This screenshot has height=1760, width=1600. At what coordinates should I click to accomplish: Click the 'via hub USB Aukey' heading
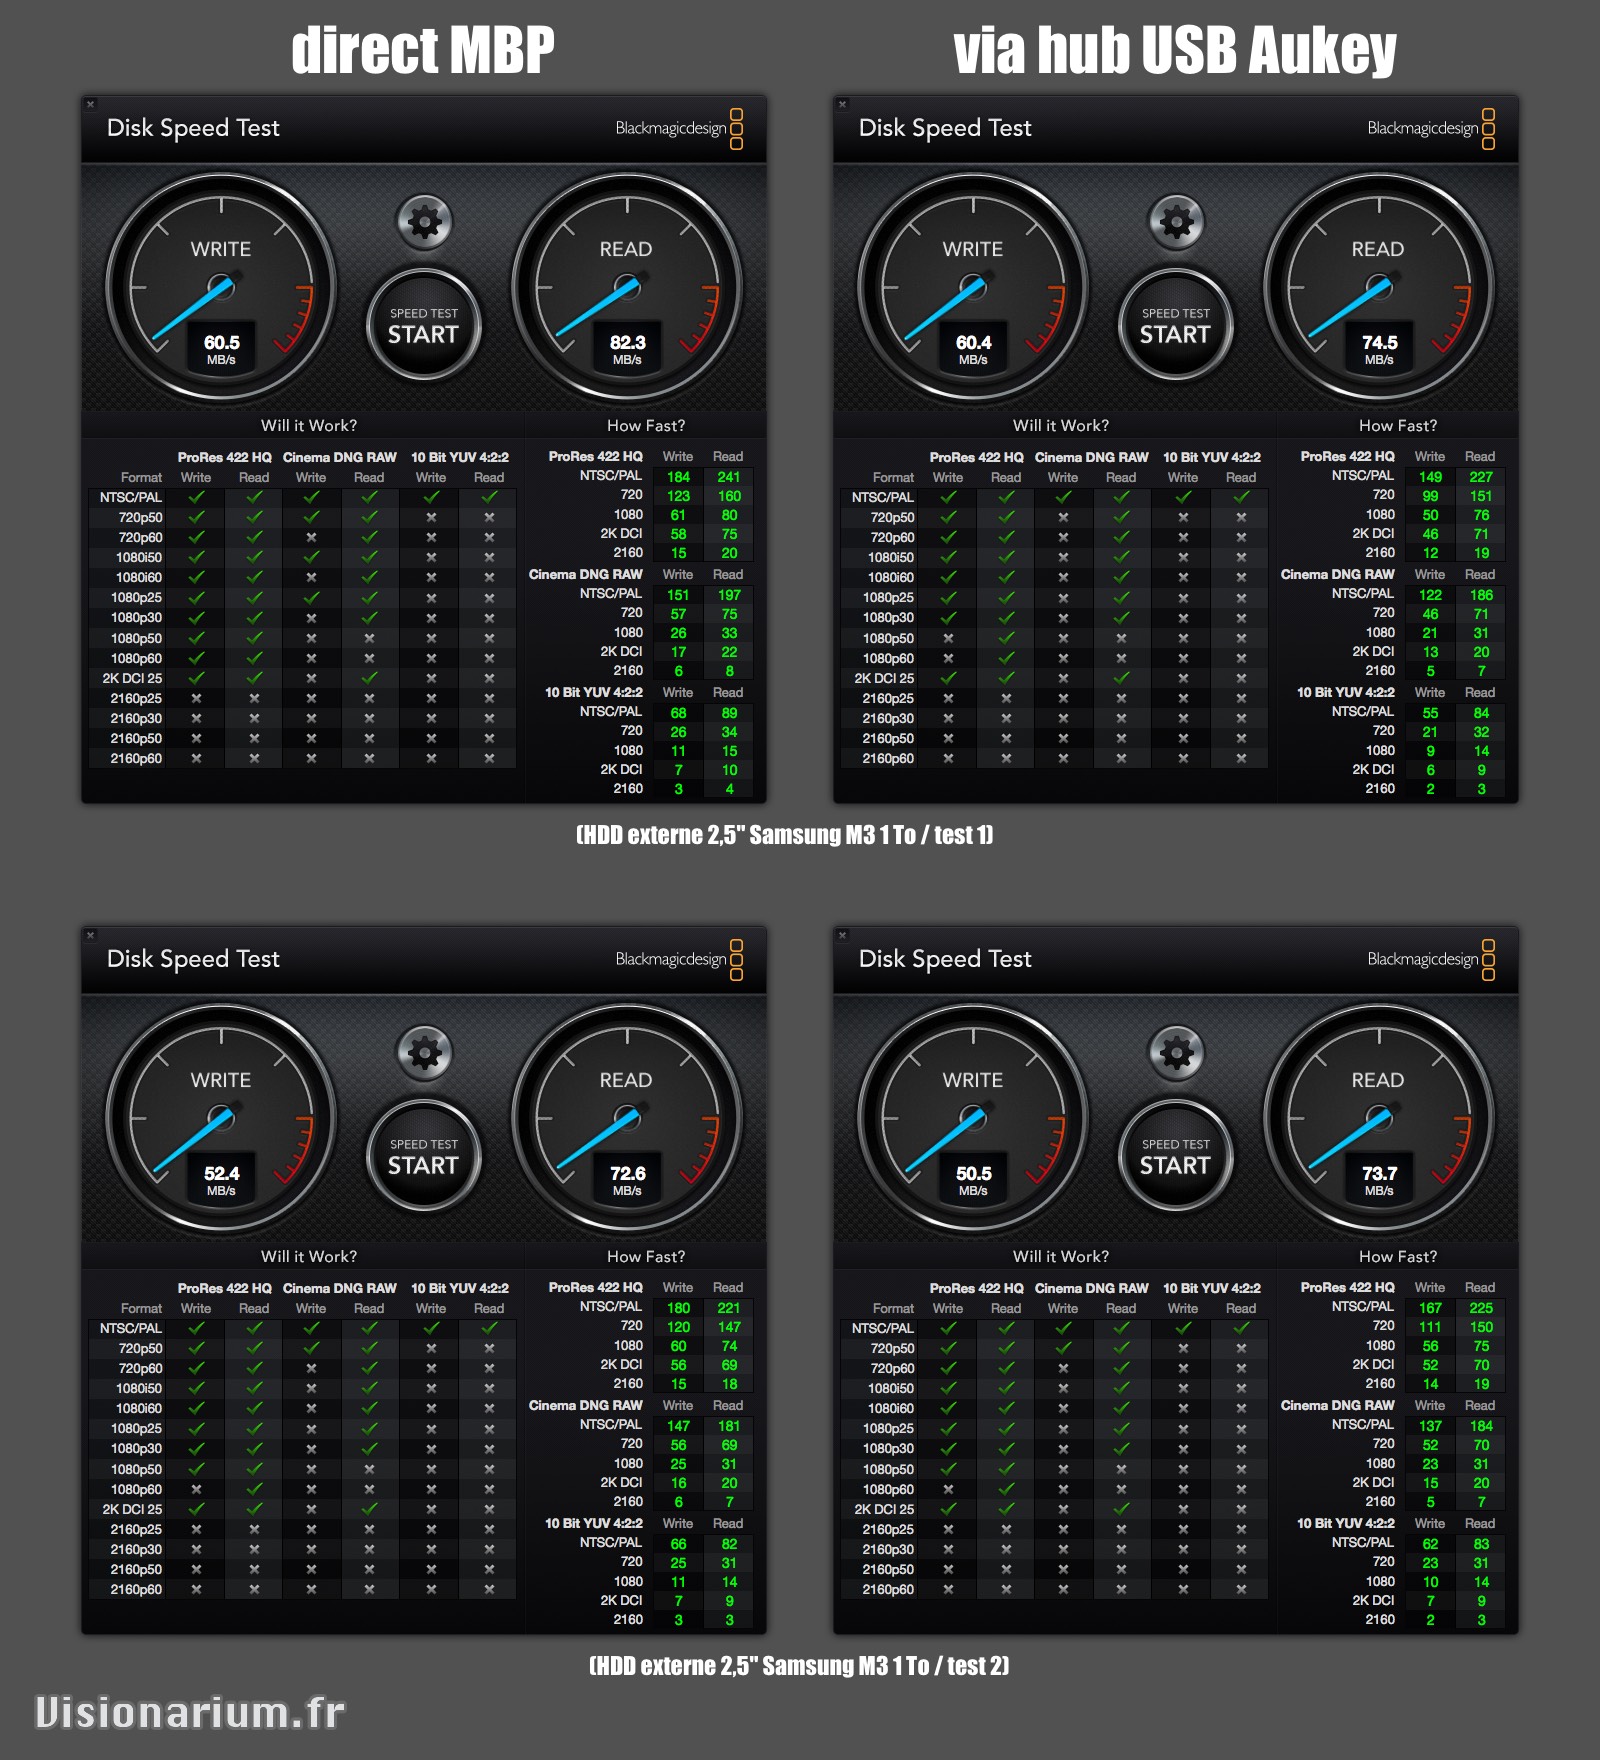pos(1175,50)
